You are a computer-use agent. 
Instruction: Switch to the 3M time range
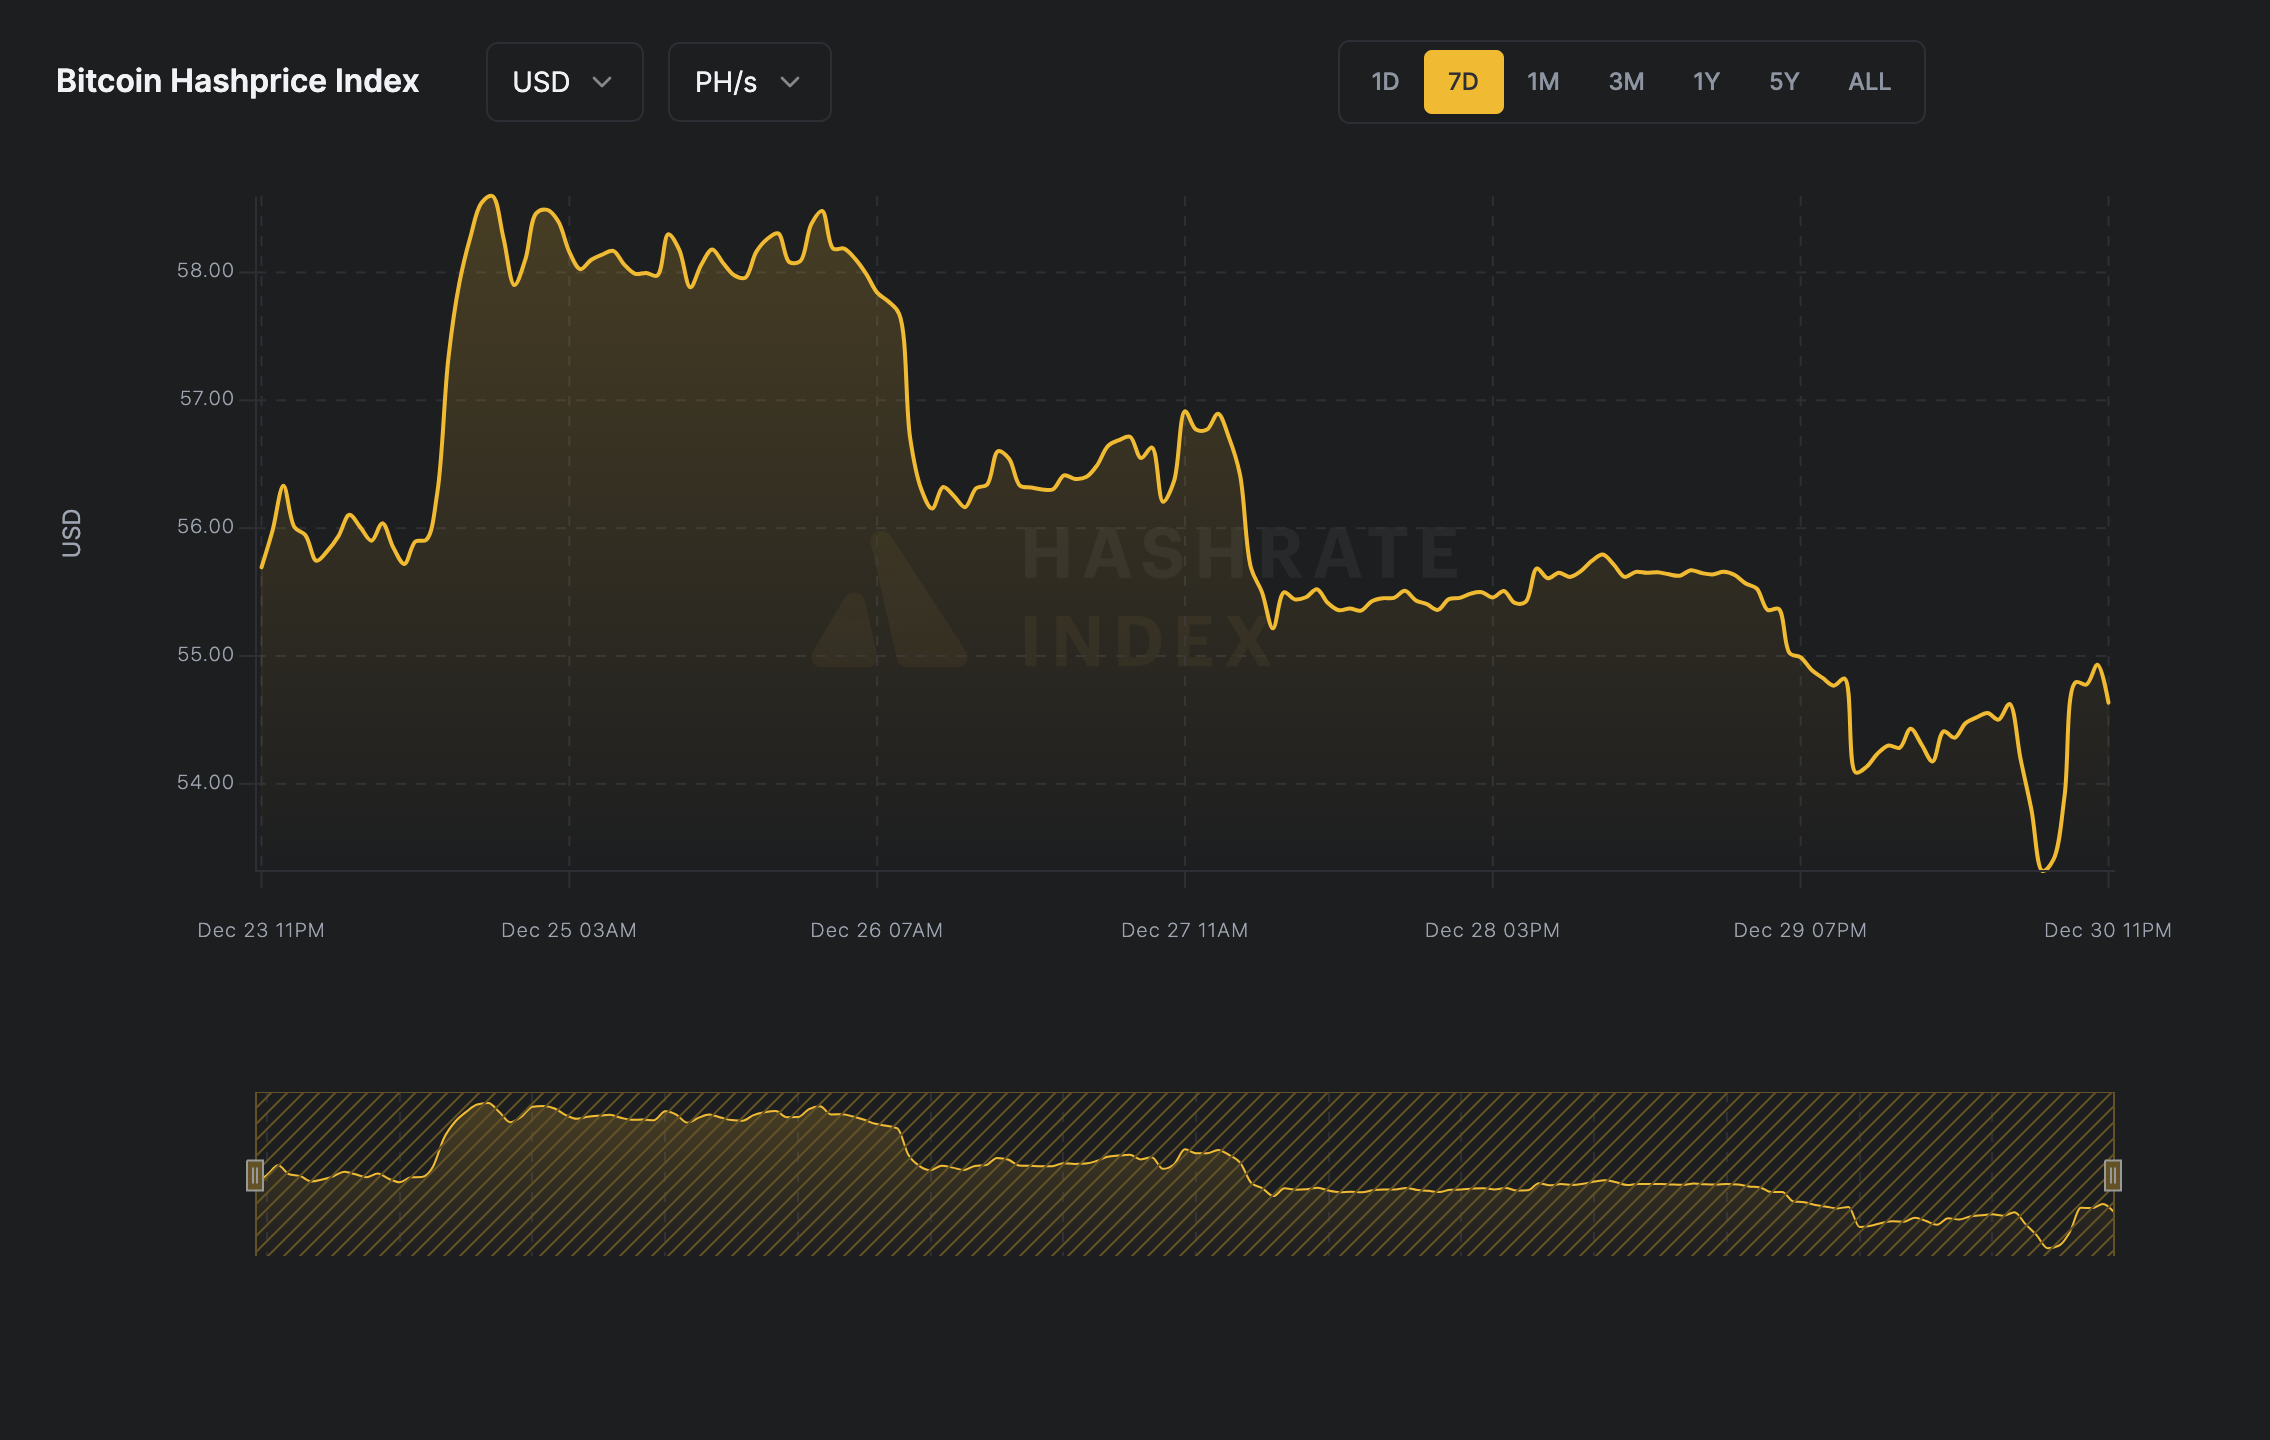click(x=1626, y=82)
